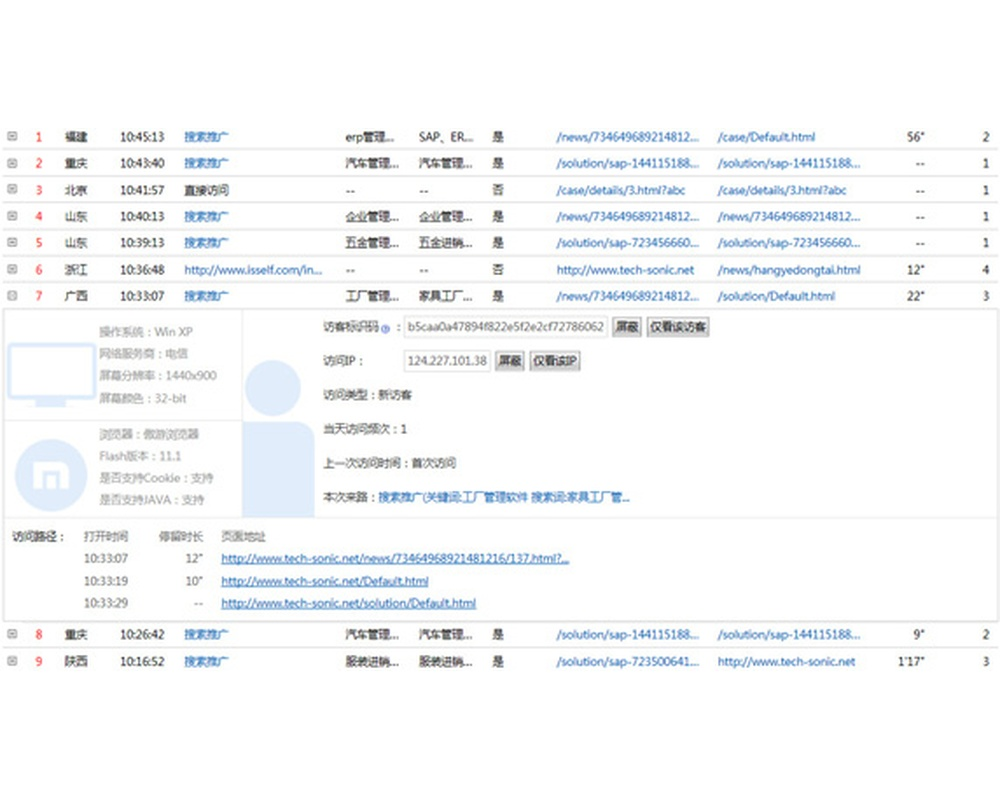The image size is (1000, 800).
Task: Click open time 10:33:19 in visit path
Action: [106, 581]
